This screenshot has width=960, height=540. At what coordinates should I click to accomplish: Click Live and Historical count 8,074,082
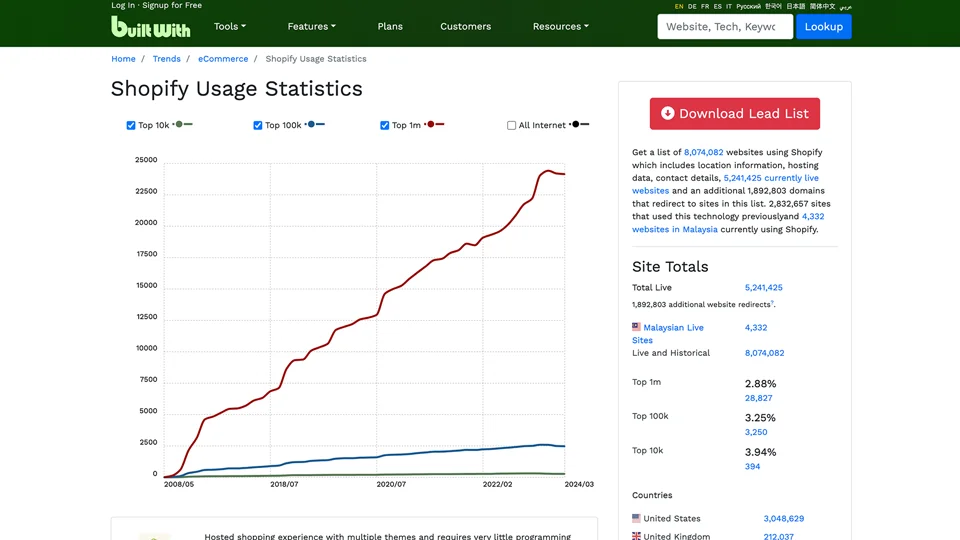[764, 353]
